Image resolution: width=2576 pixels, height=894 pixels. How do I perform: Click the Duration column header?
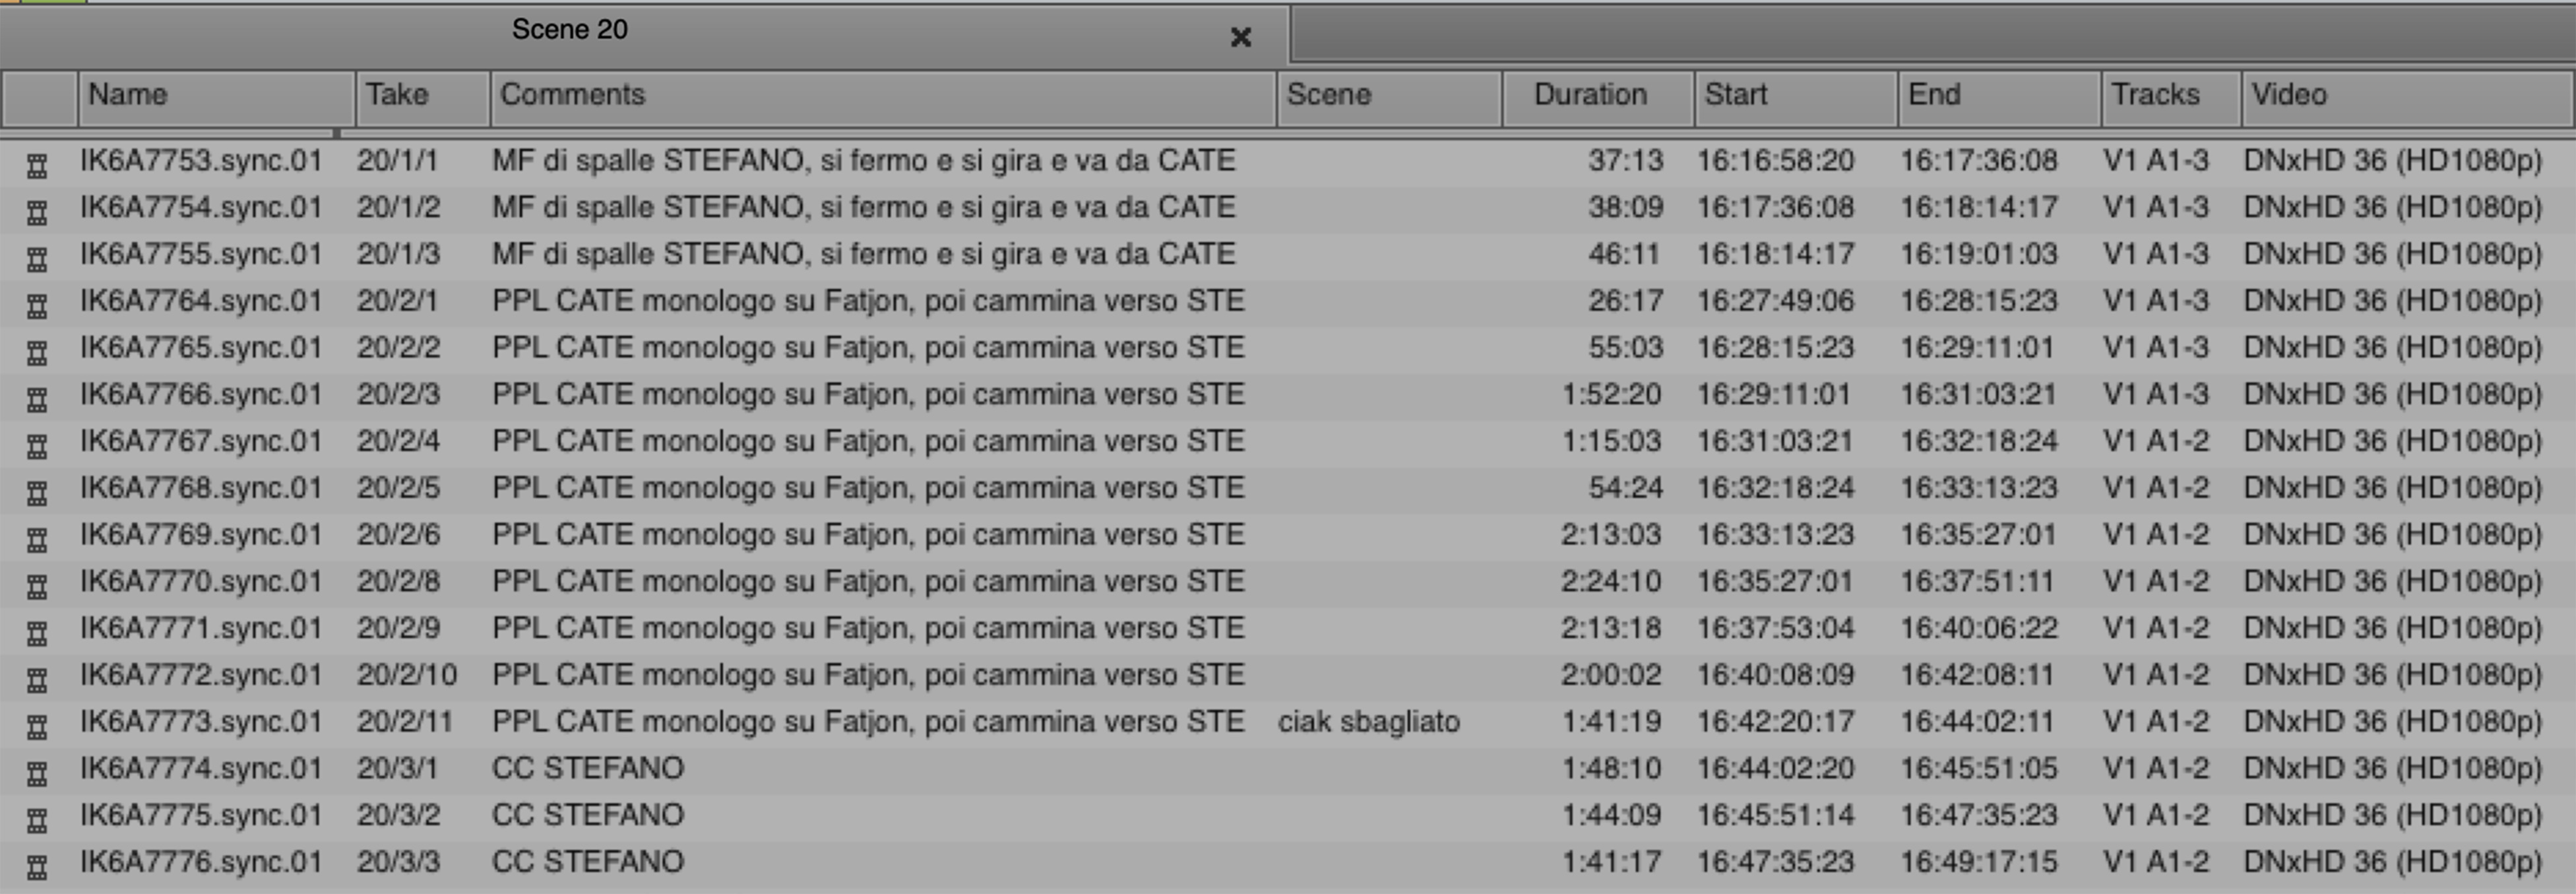[1597, 96]
